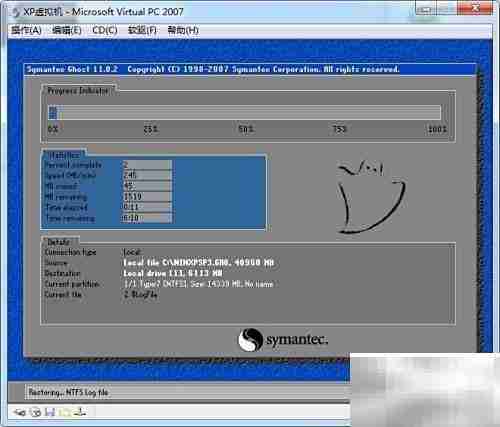Click the Source line Local file C:\WINXPSP3.GHO
The image size is (500, 427).
(199, 263)
